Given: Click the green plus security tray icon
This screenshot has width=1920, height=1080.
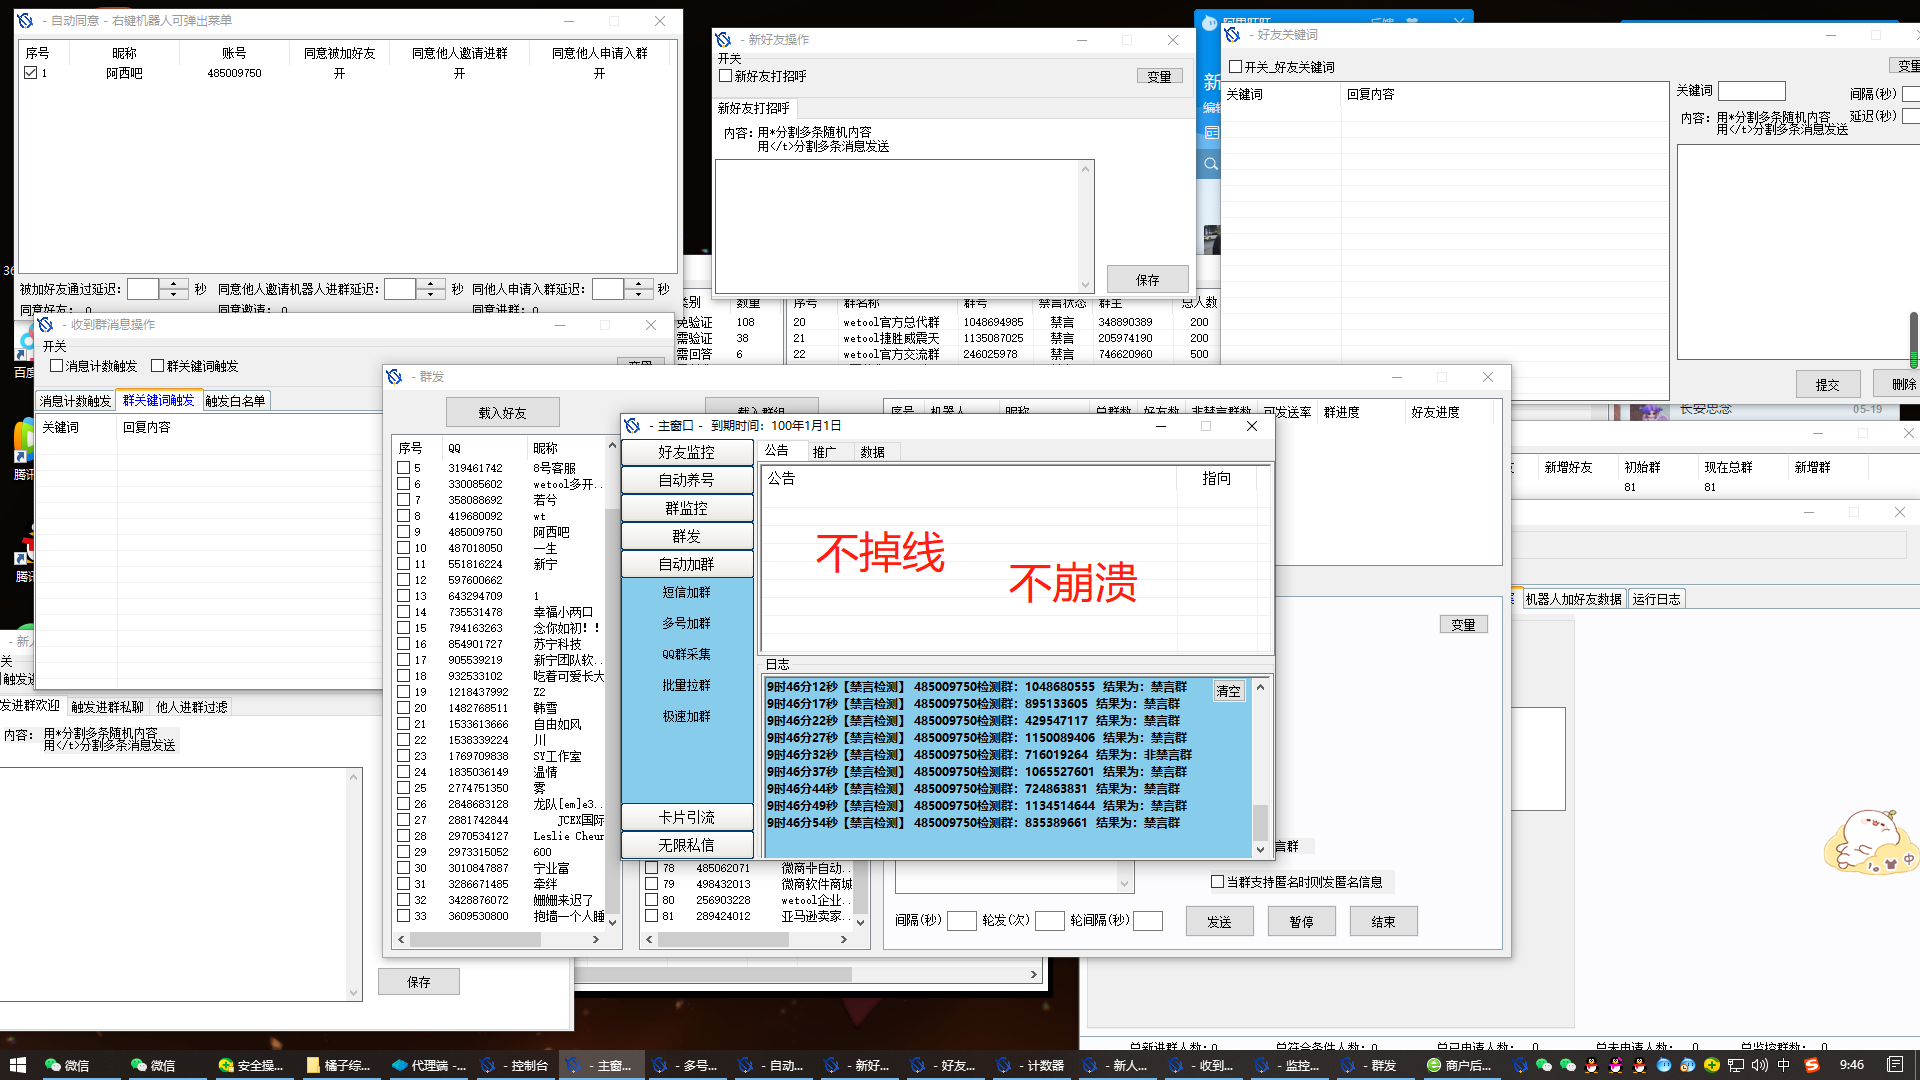Looking at the screenshot, I should (x=1712, y=1065).
